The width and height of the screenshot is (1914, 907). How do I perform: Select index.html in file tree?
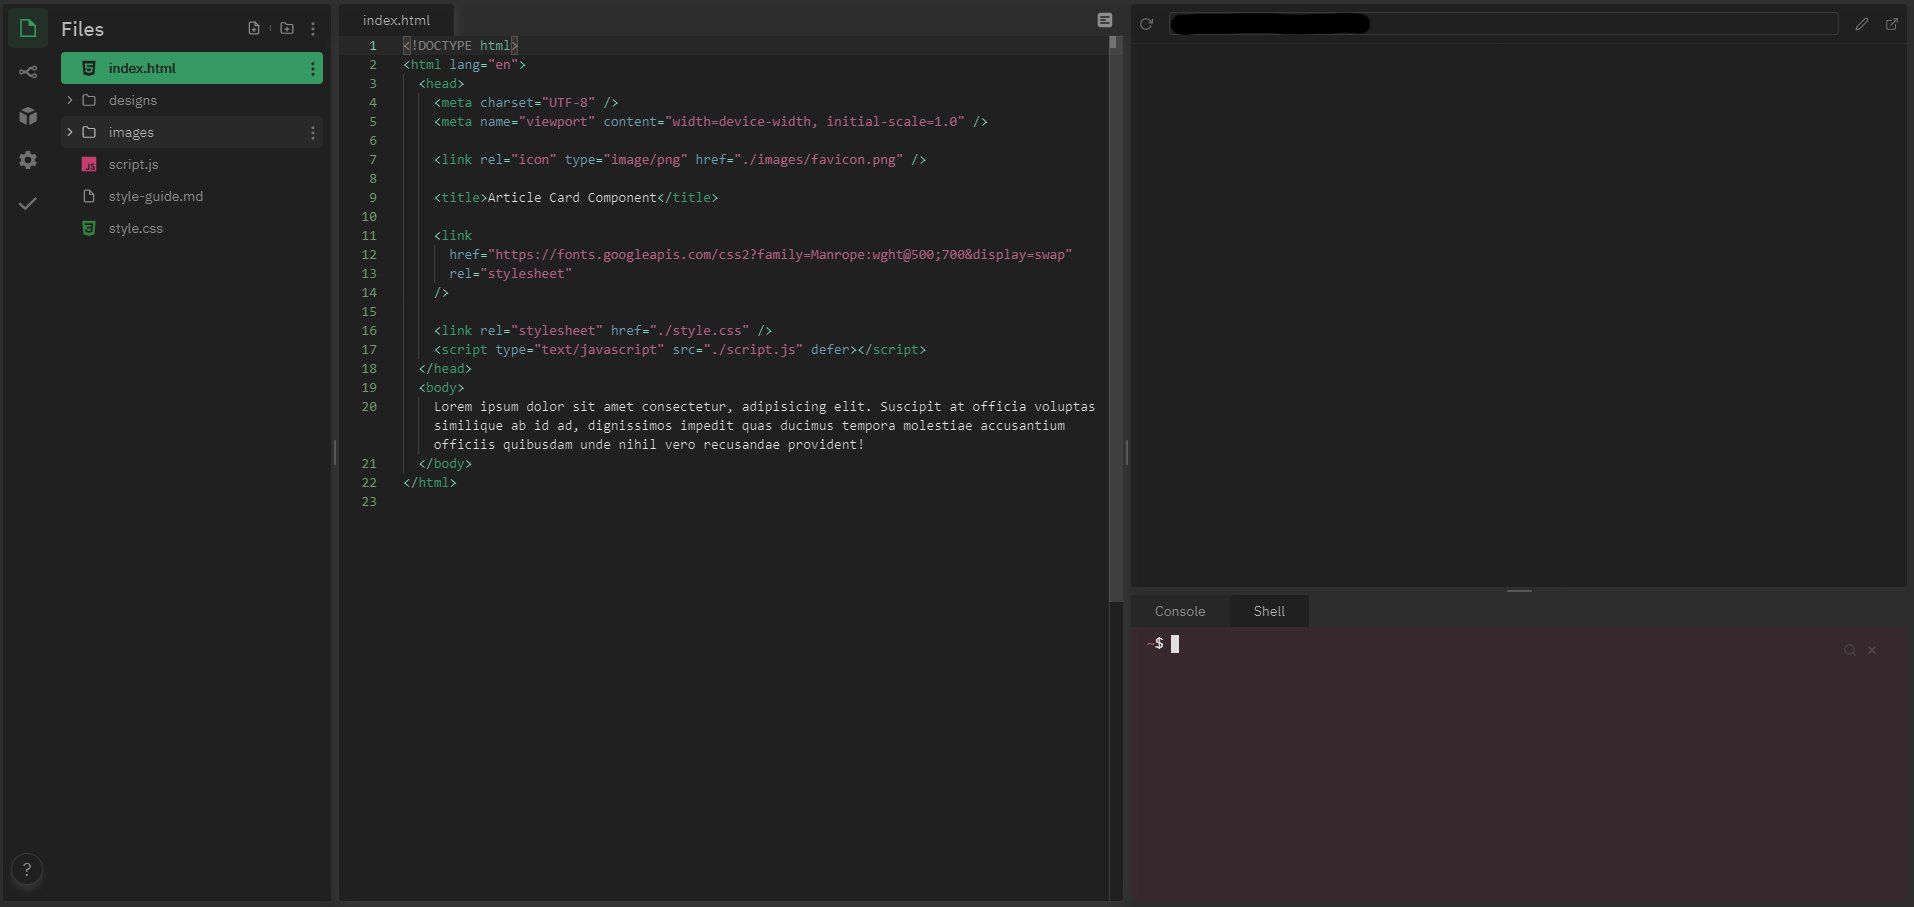pyautogui.click(x=192, y=68)
